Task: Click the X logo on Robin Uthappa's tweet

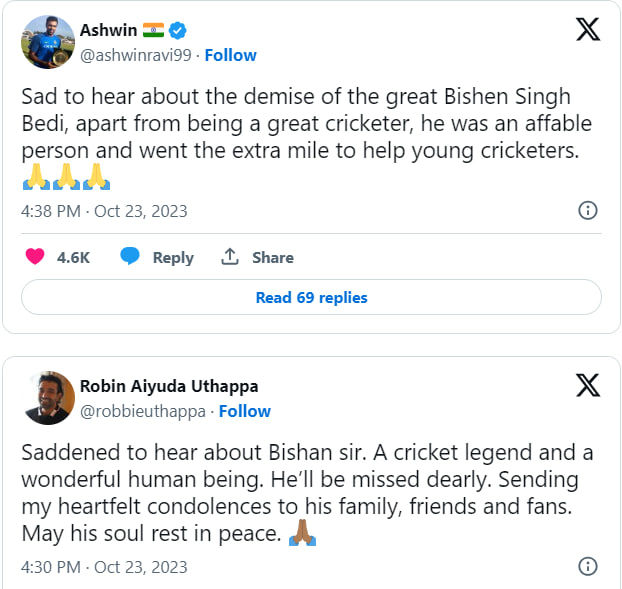Action: (x=588, y=385)
